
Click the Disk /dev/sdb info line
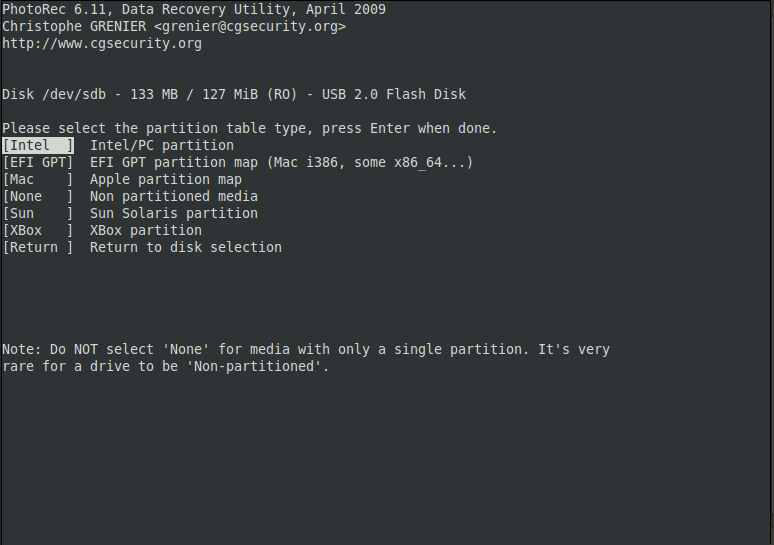(234, 94)
